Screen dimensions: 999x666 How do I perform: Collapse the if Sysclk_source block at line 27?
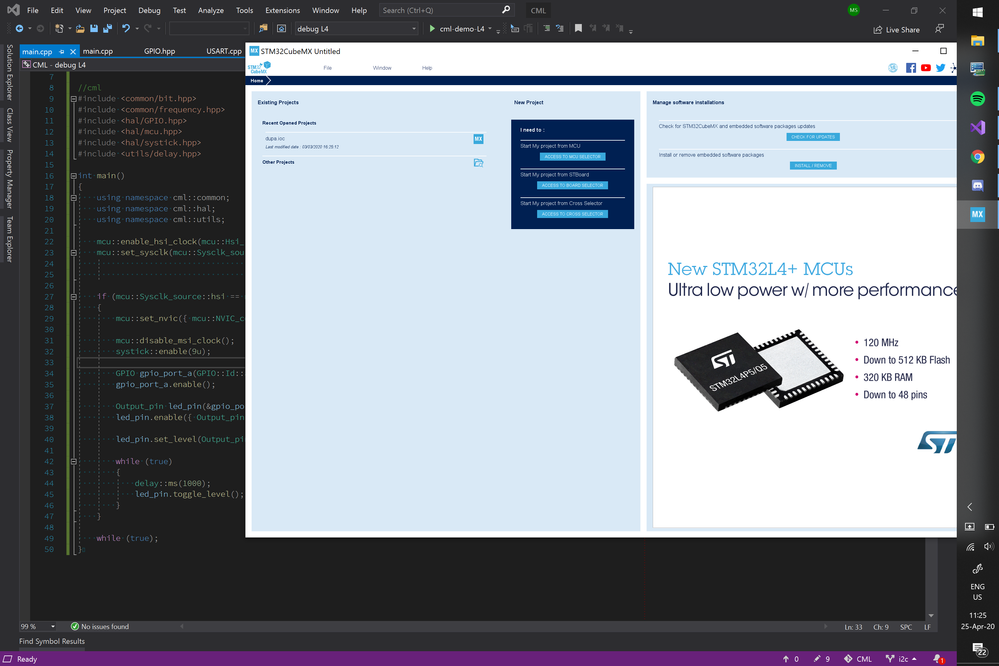pyautogui.click(x=73, y=297)
